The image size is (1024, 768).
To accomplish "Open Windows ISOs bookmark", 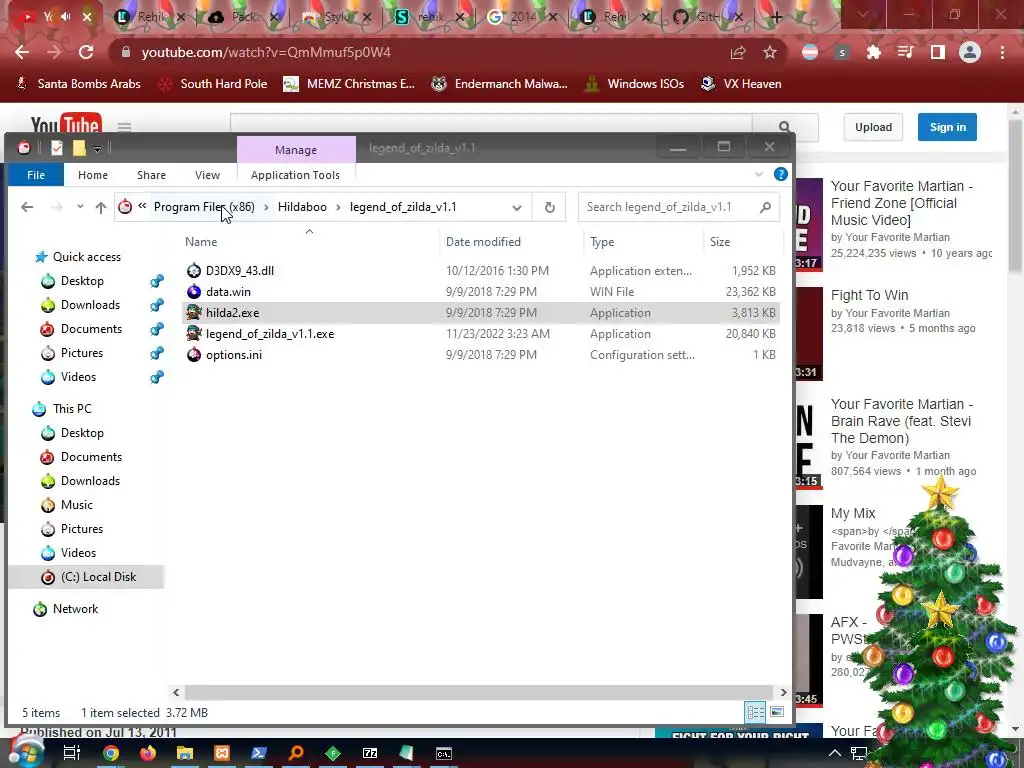I will pyautogui.click(x=634, y=84).
